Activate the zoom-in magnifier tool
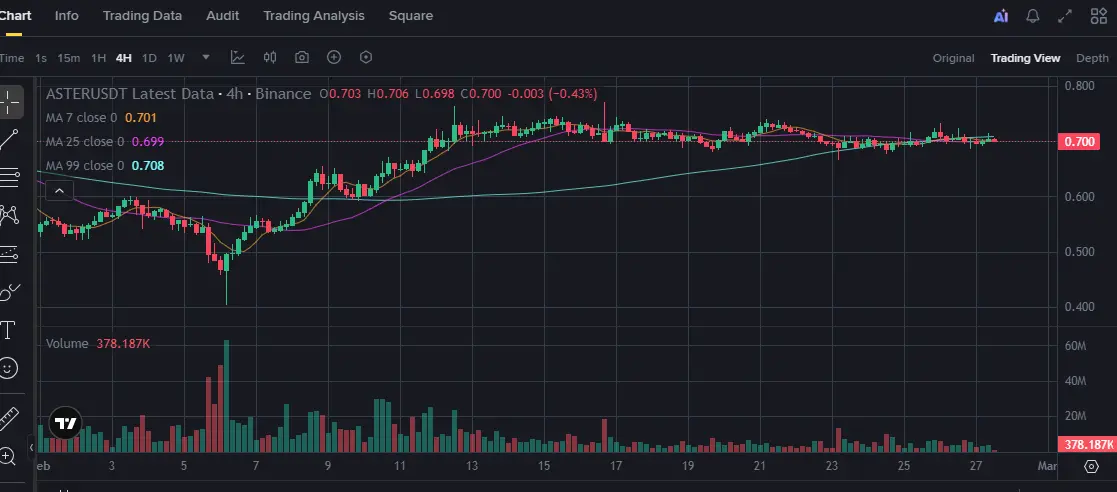 click(8, 456)
